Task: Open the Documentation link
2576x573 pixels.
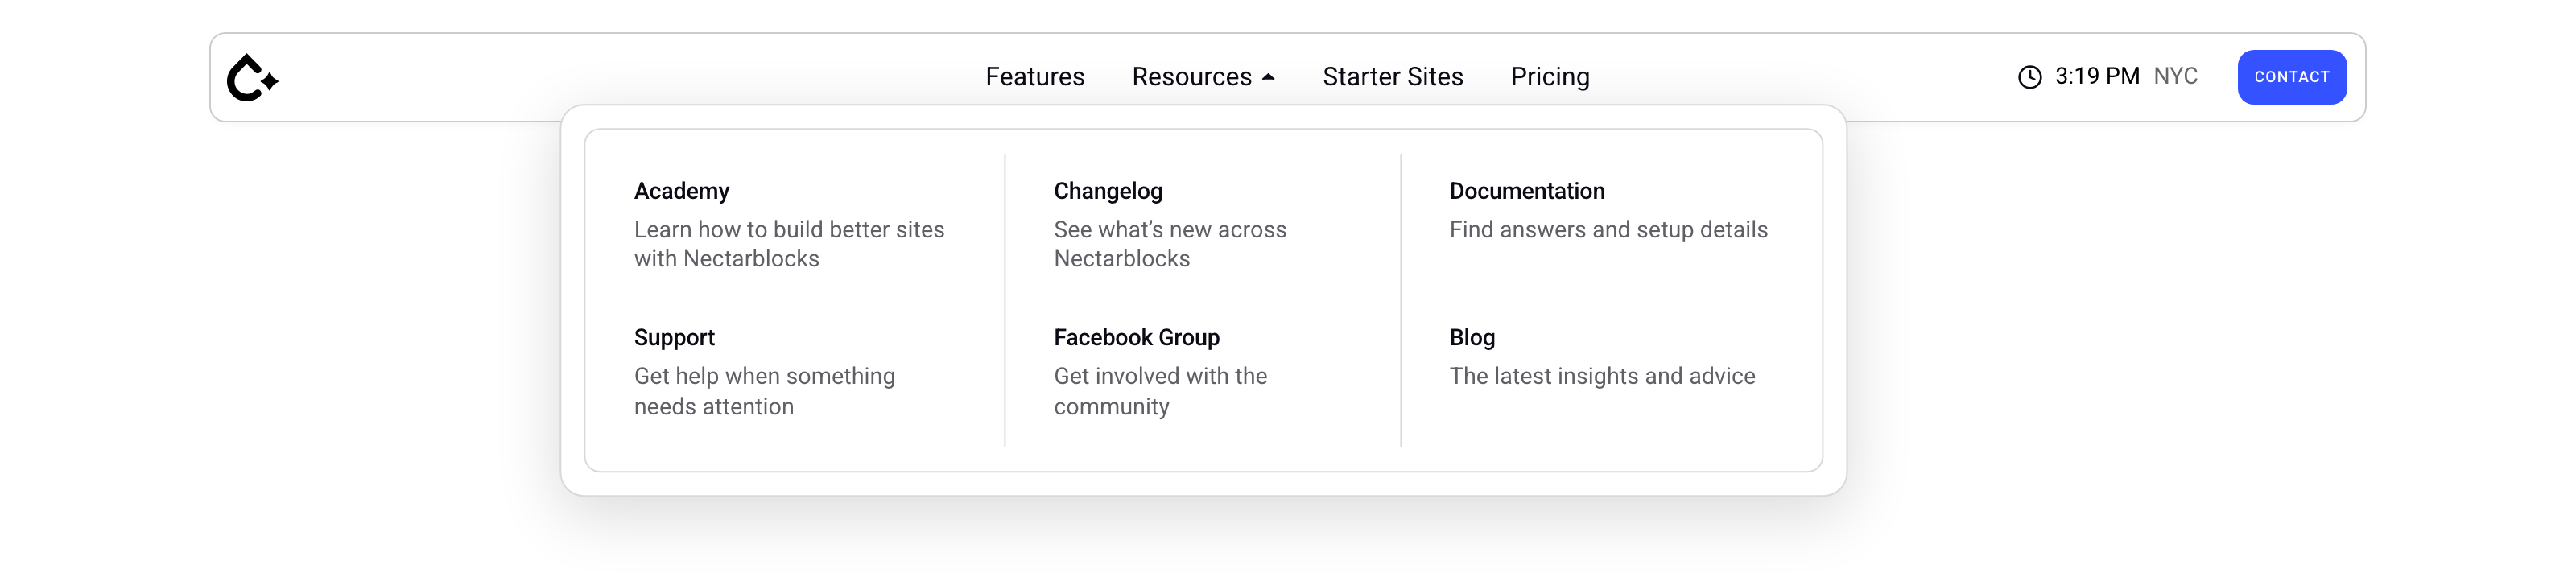Action: 1526,191
